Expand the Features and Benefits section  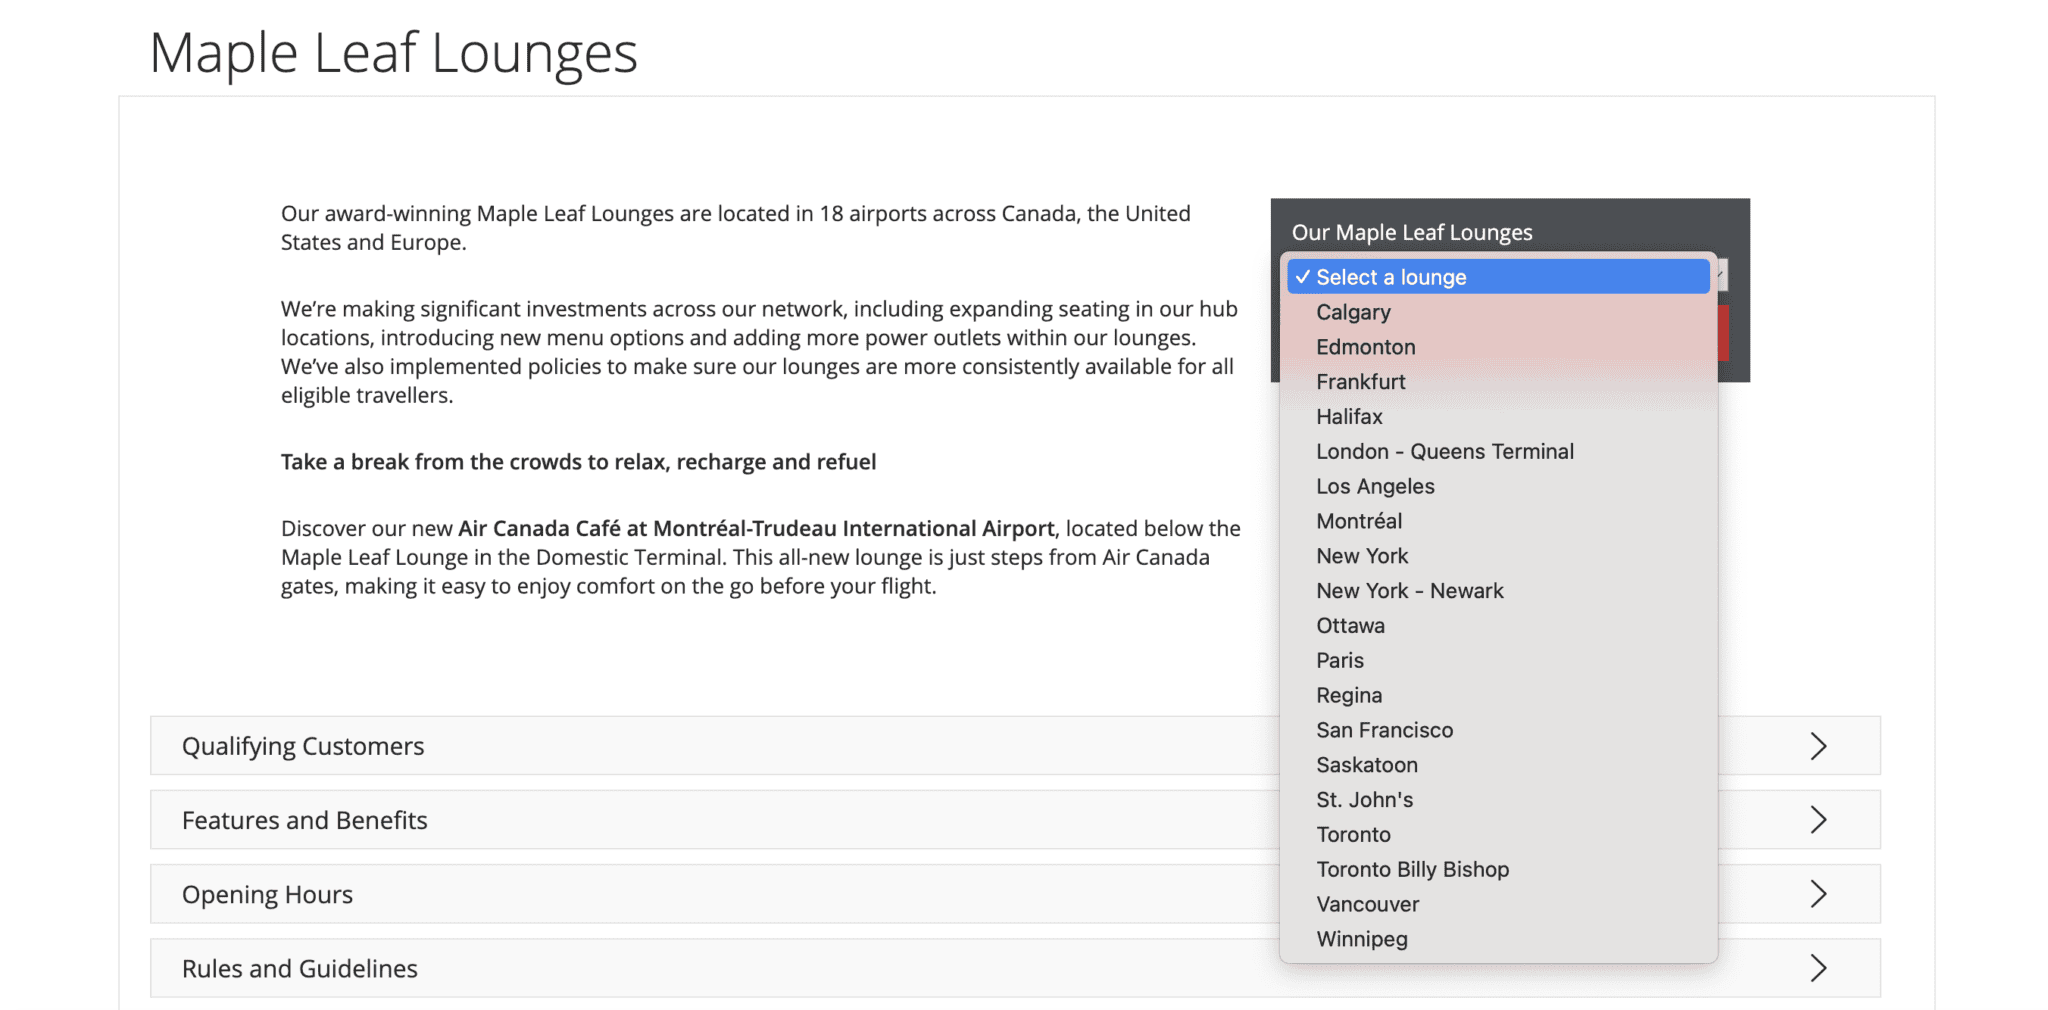click(x=305, y=819)
